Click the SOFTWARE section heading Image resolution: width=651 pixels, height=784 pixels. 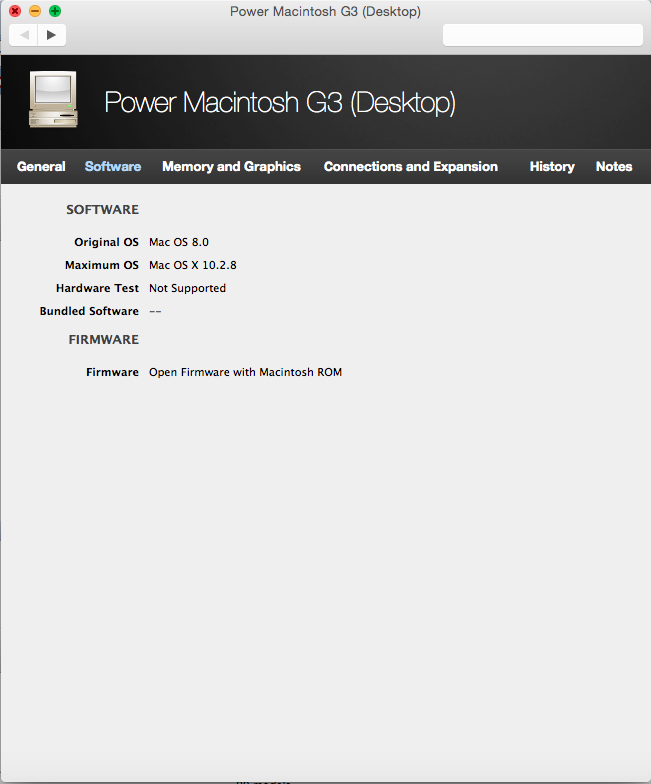point(102,210)
